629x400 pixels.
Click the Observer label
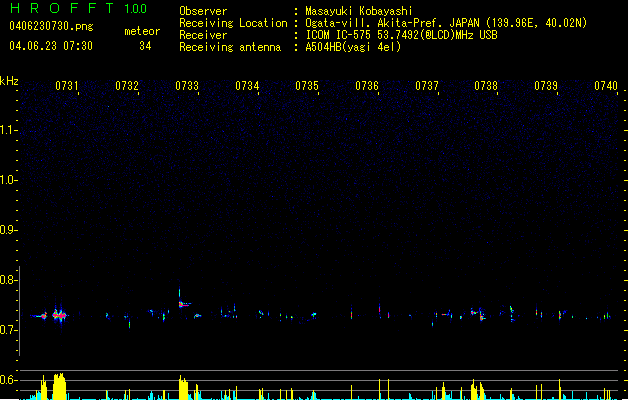point(203,11)
